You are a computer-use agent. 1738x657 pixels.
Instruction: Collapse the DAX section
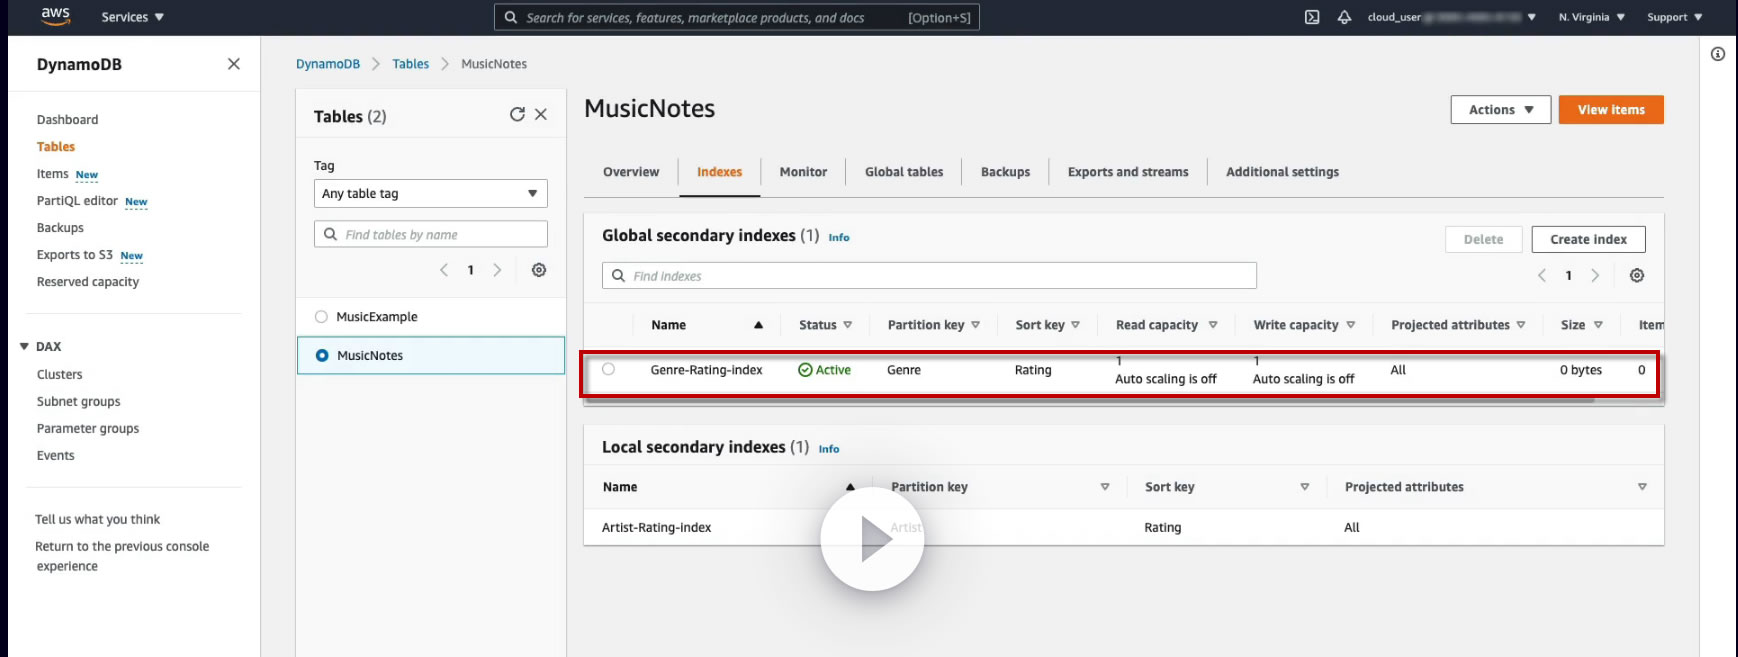[24, 347]
